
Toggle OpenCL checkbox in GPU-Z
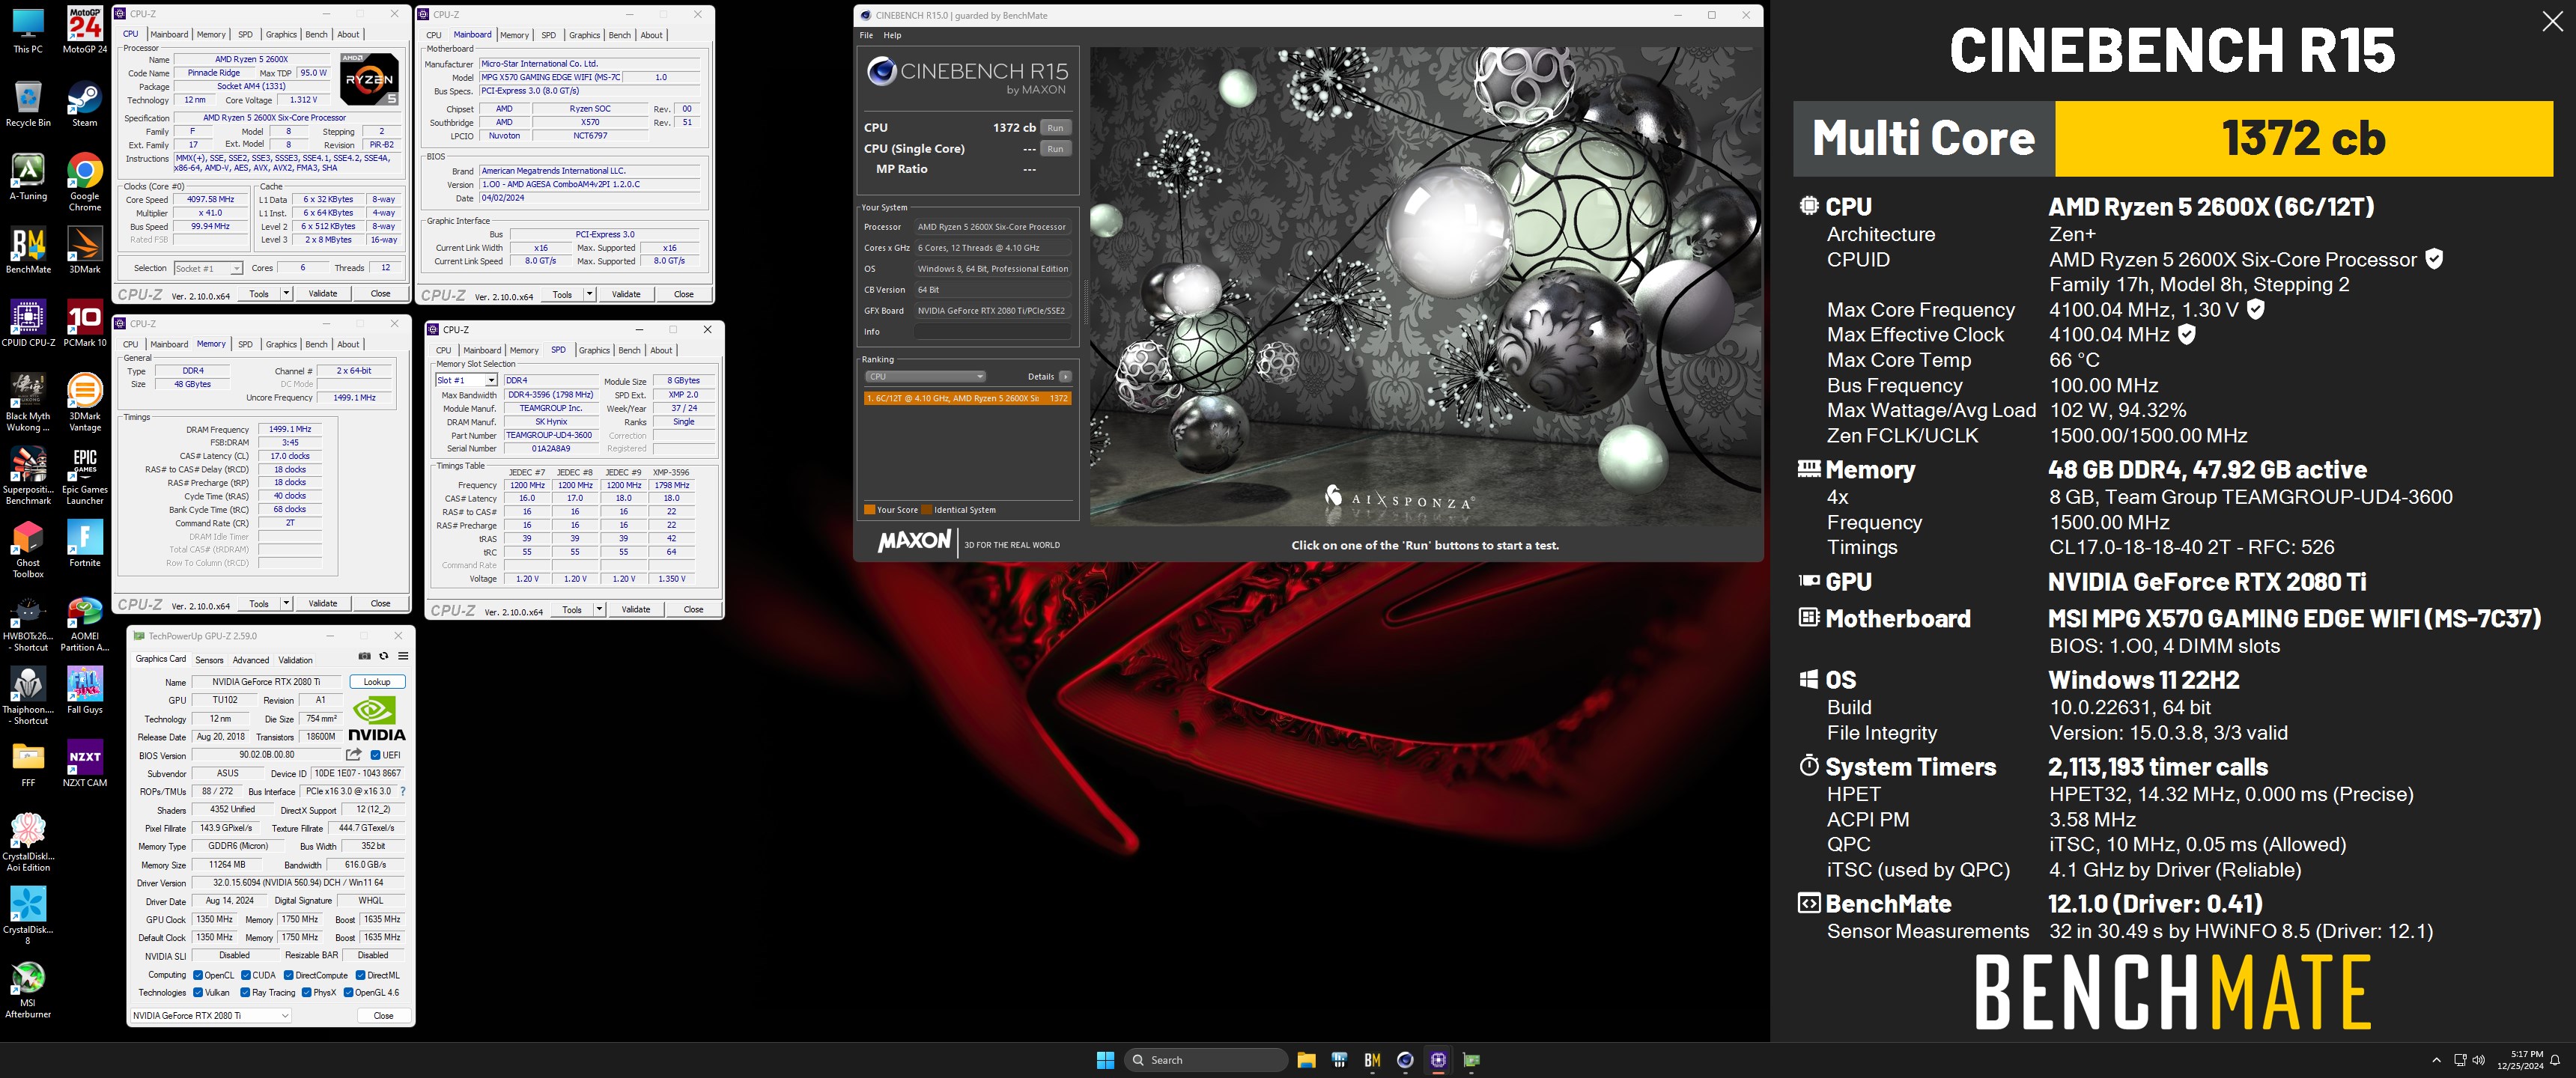click(198, 975)
